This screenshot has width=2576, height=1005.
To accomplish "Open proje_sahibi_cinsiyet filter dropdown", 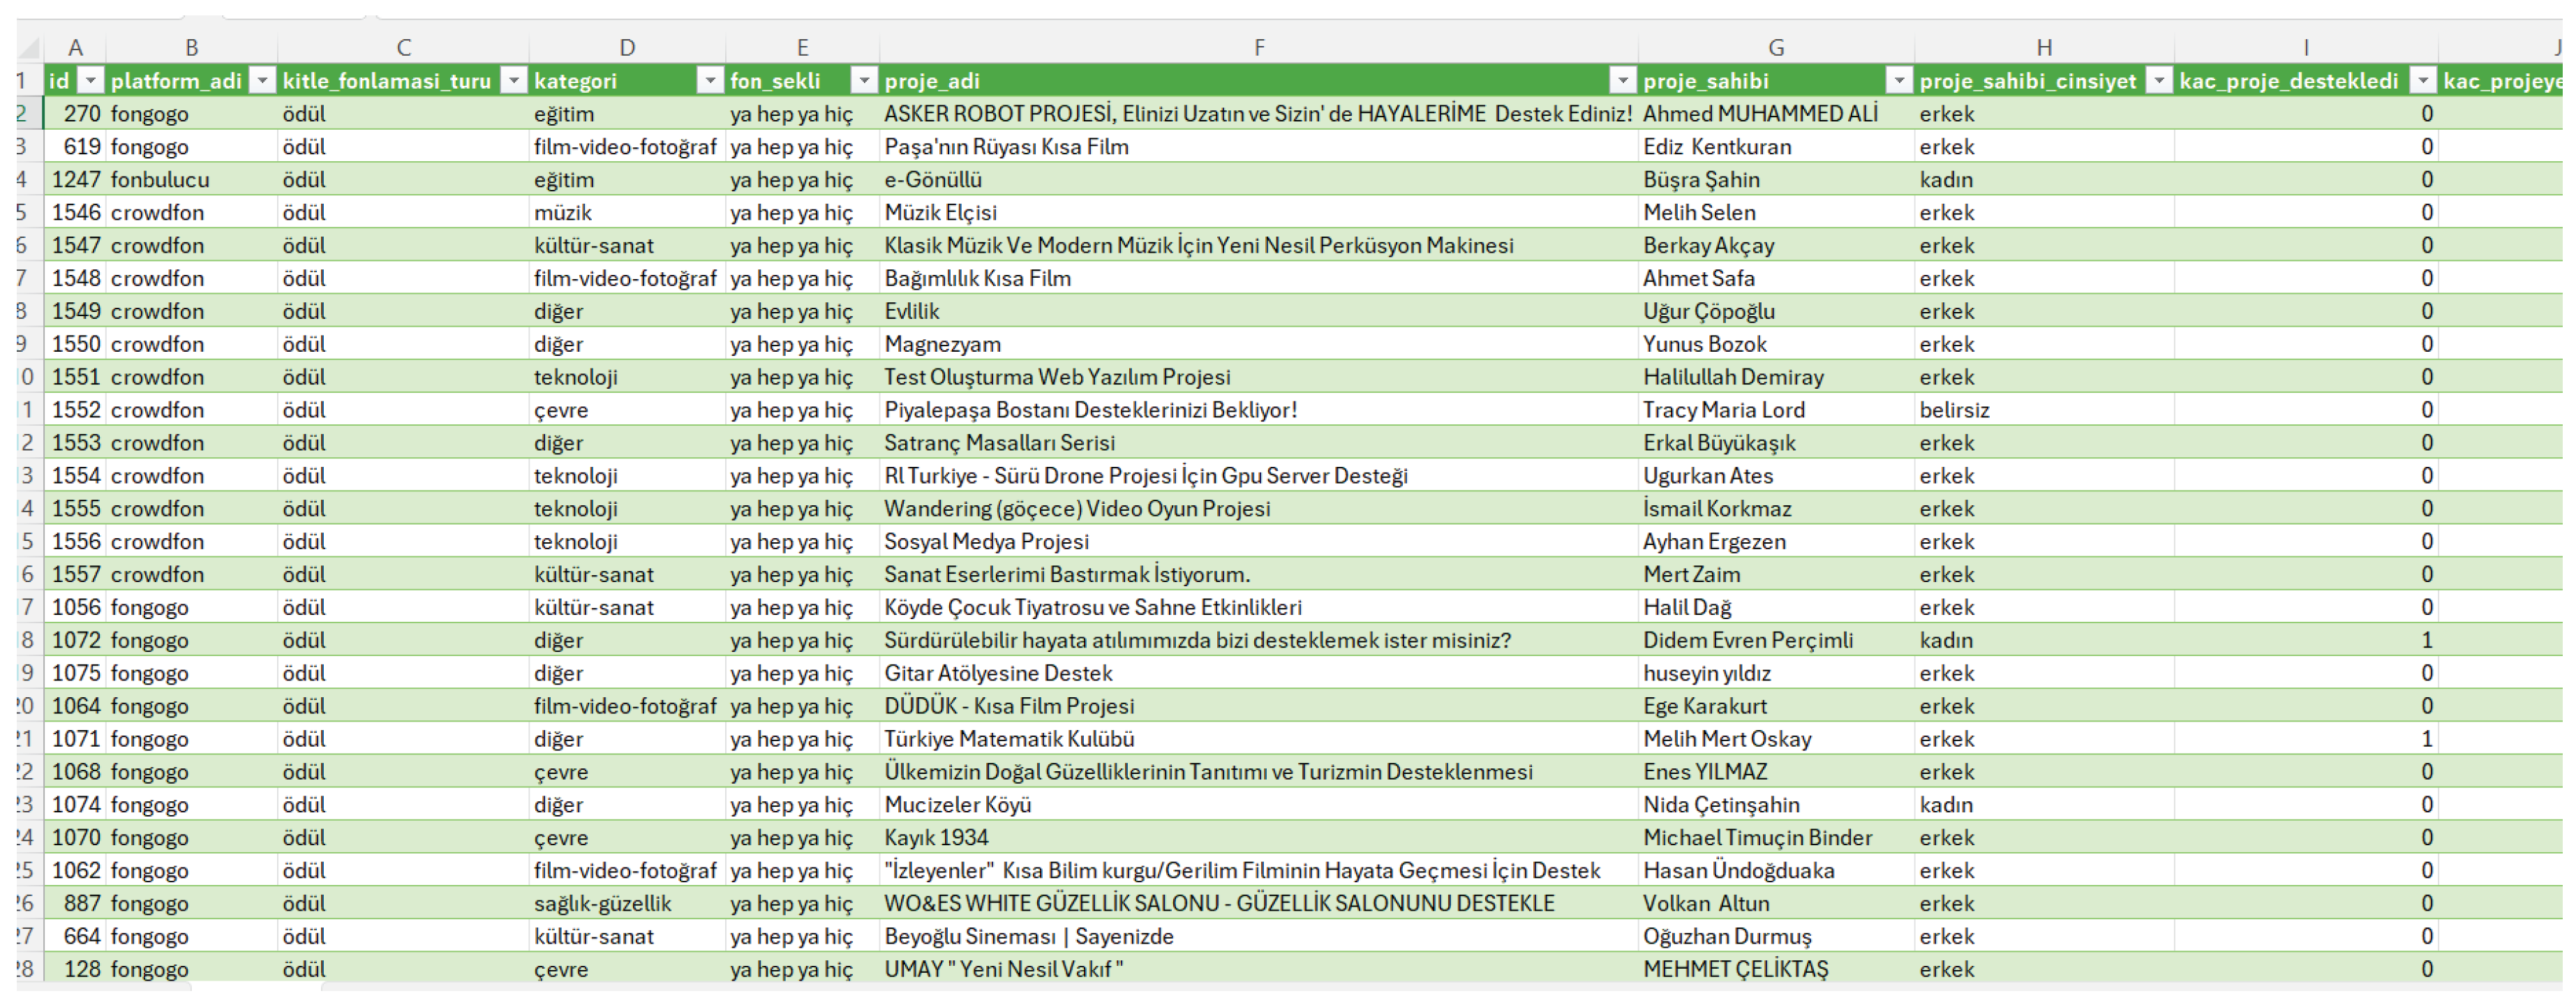I will [2159, 81].
